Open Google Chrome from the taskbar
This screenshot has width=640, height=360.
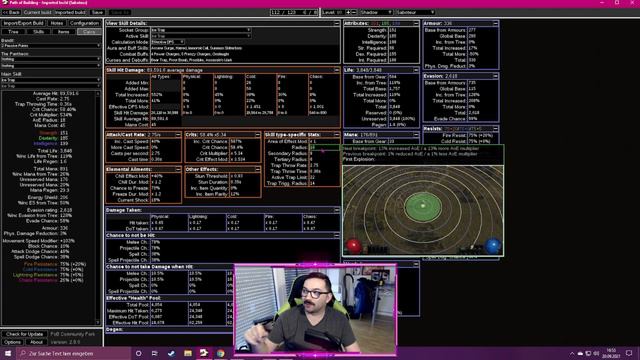(x=220, y=353)
